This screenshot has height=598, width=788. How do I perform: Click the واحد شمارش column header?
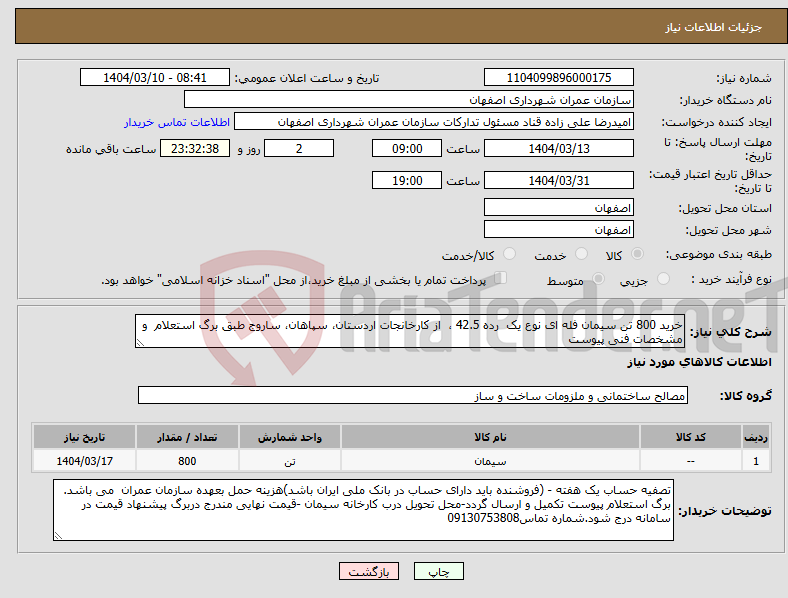290,437
